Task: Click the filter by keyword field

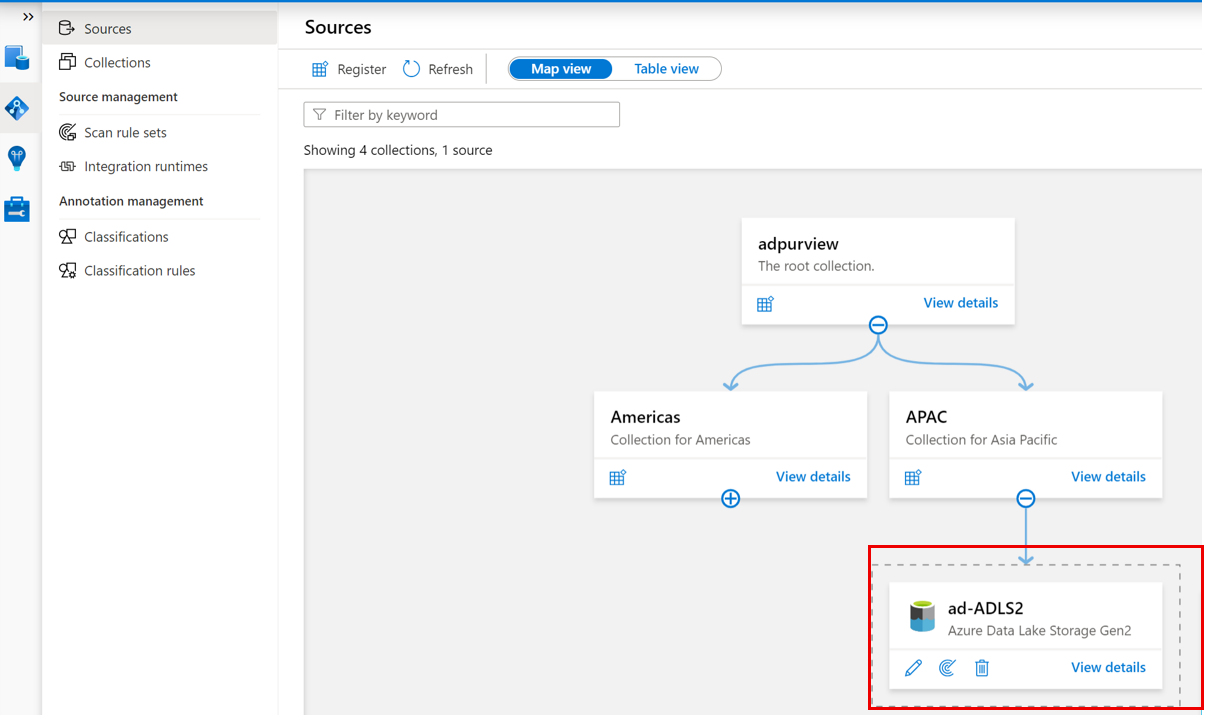Action: tap(461, 114)
